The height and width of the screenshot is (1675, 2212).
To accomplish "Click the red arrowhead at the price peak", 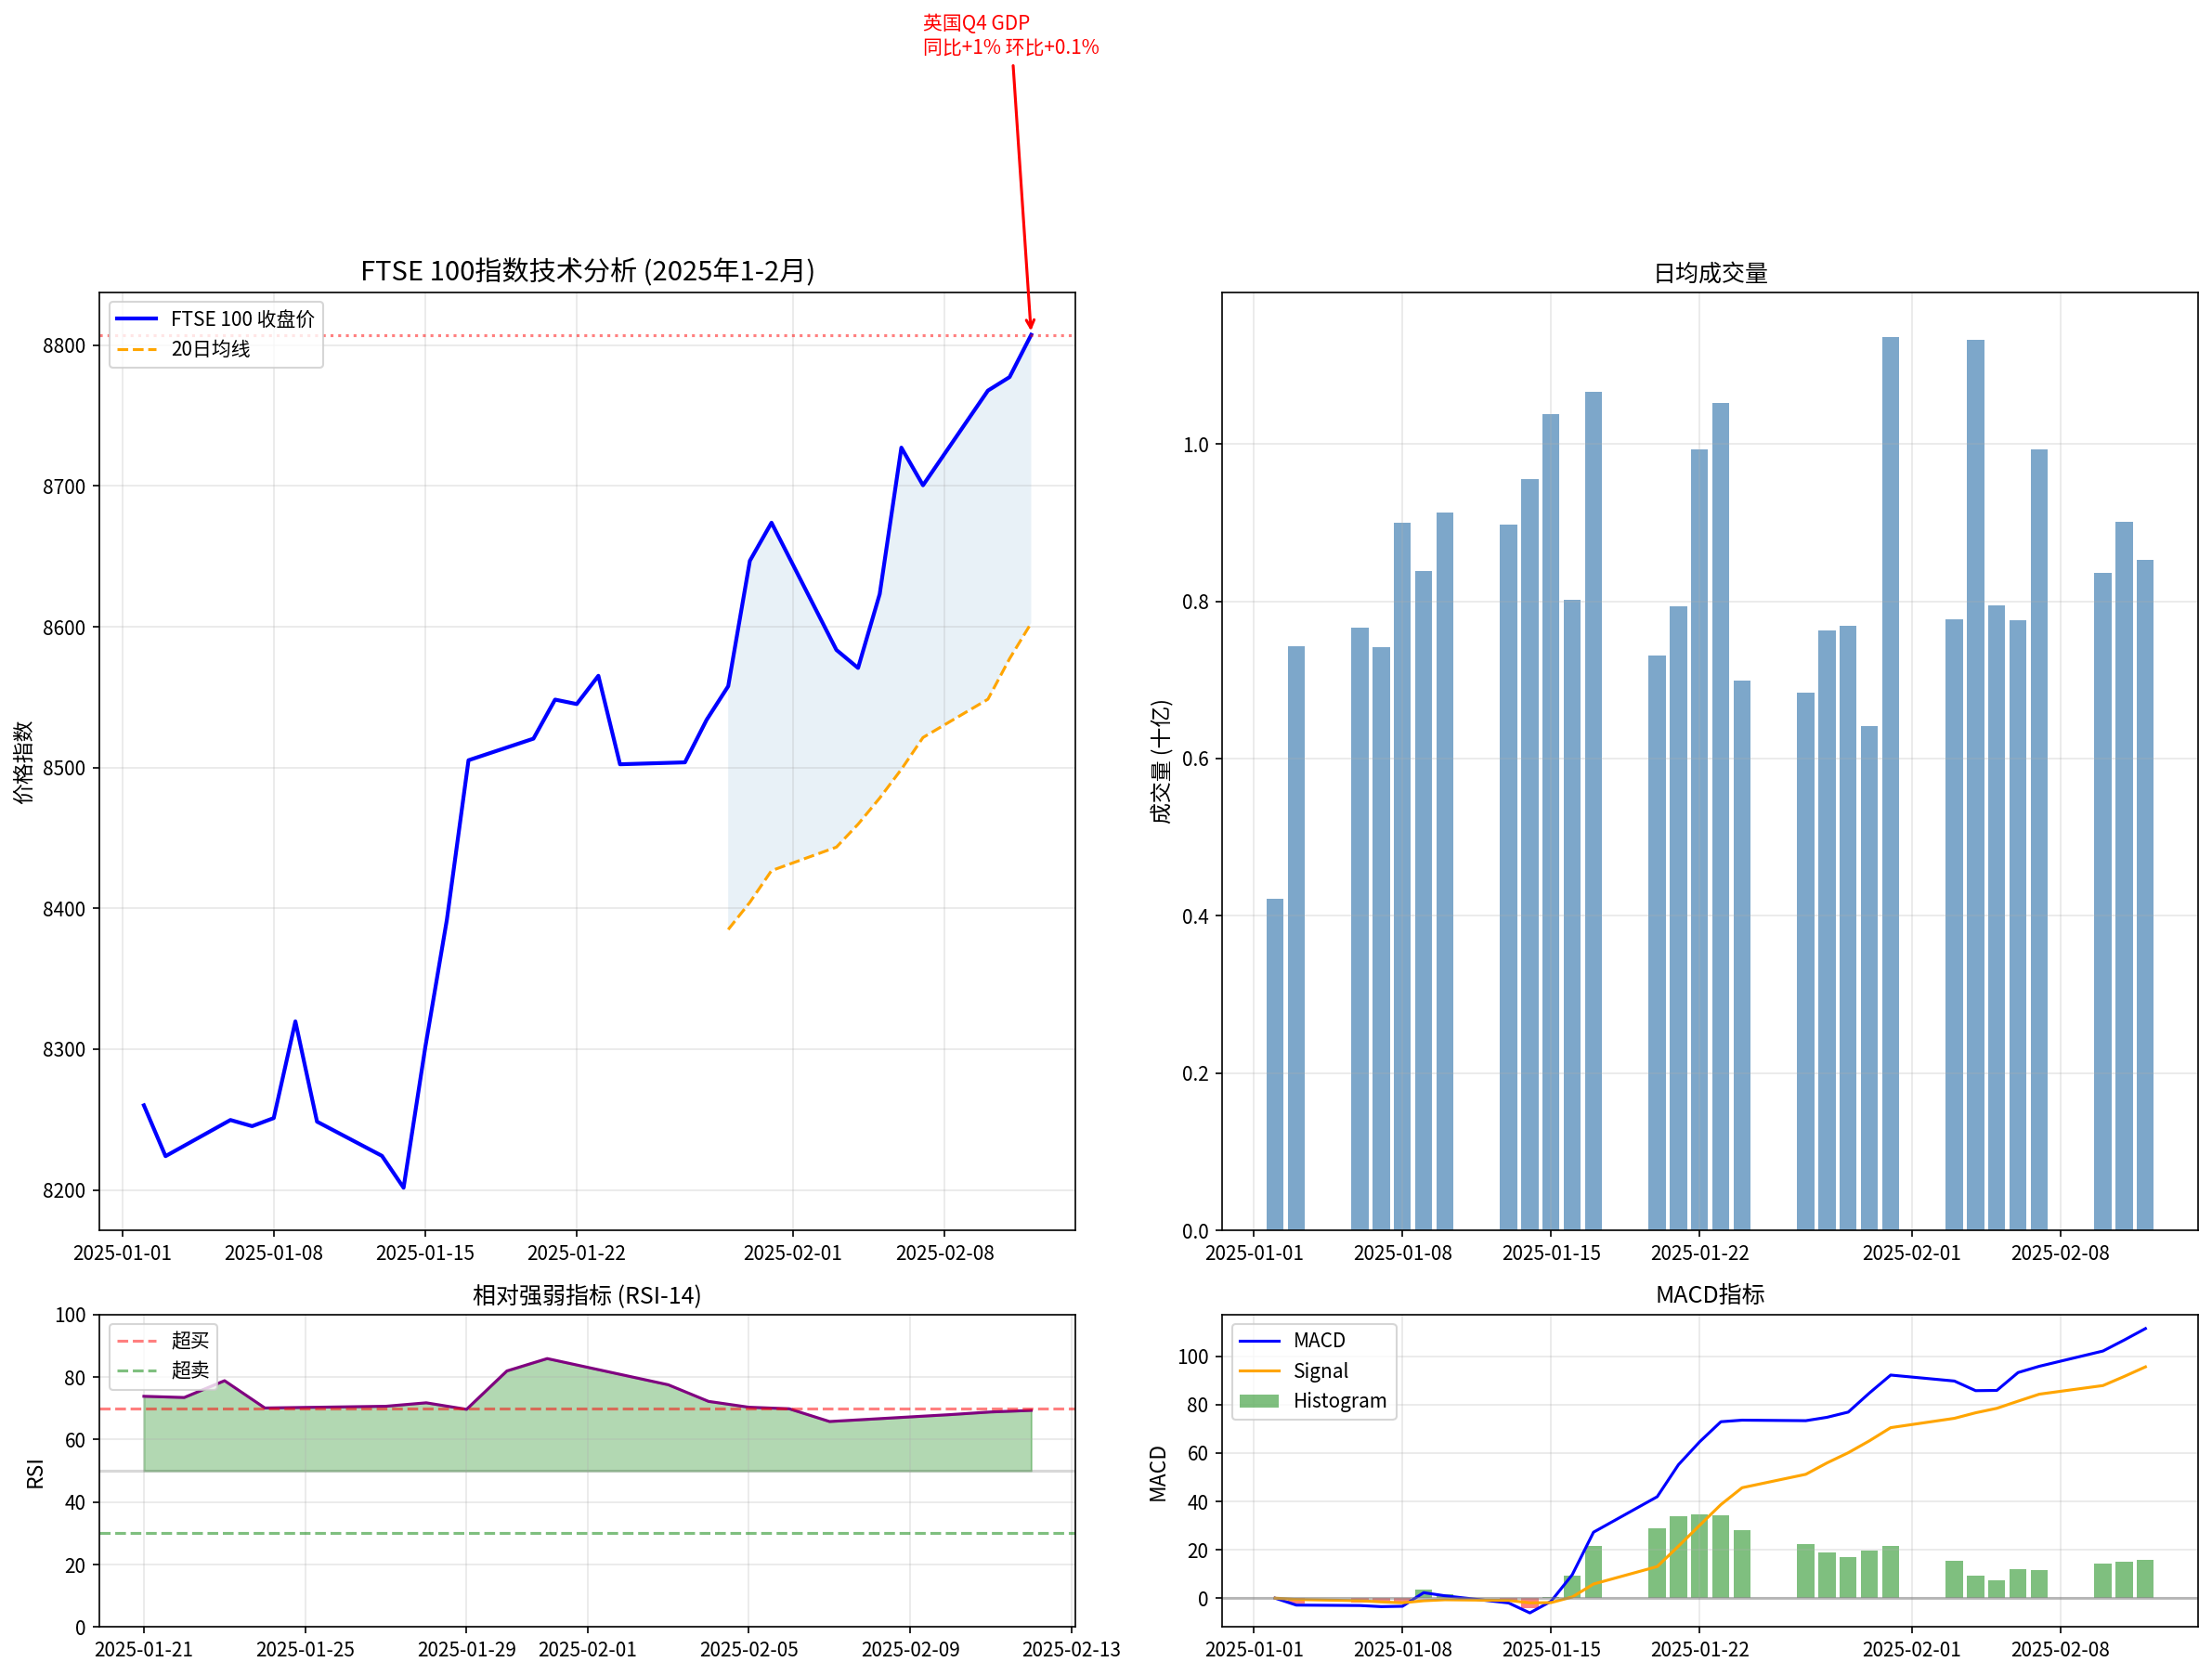I will pos(1030,323).
